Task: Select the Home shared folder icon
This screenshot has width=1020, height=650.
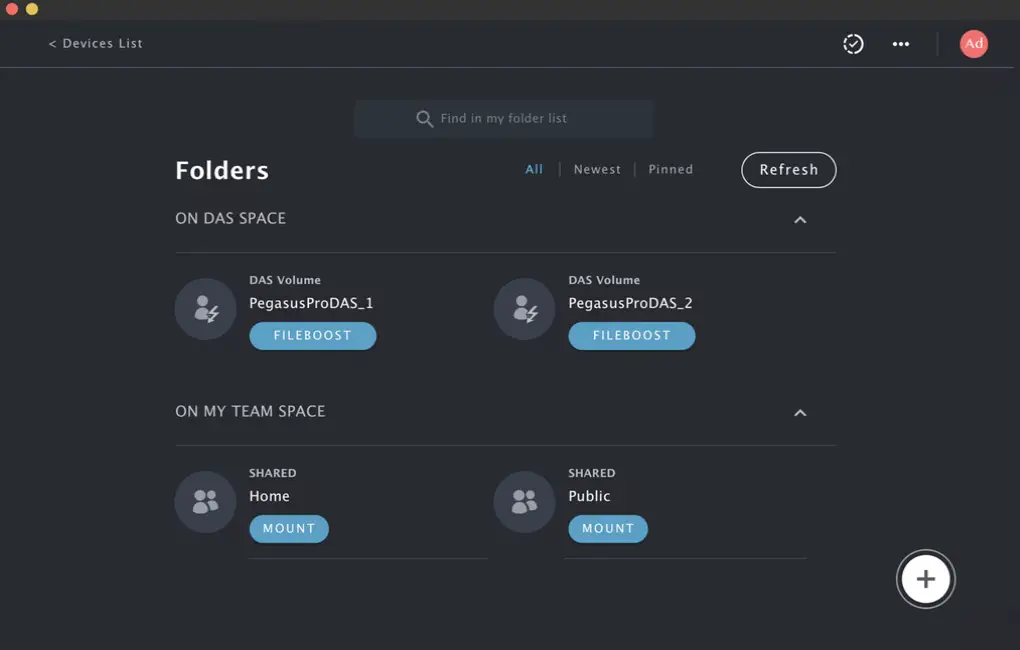Action: (205, 502)
